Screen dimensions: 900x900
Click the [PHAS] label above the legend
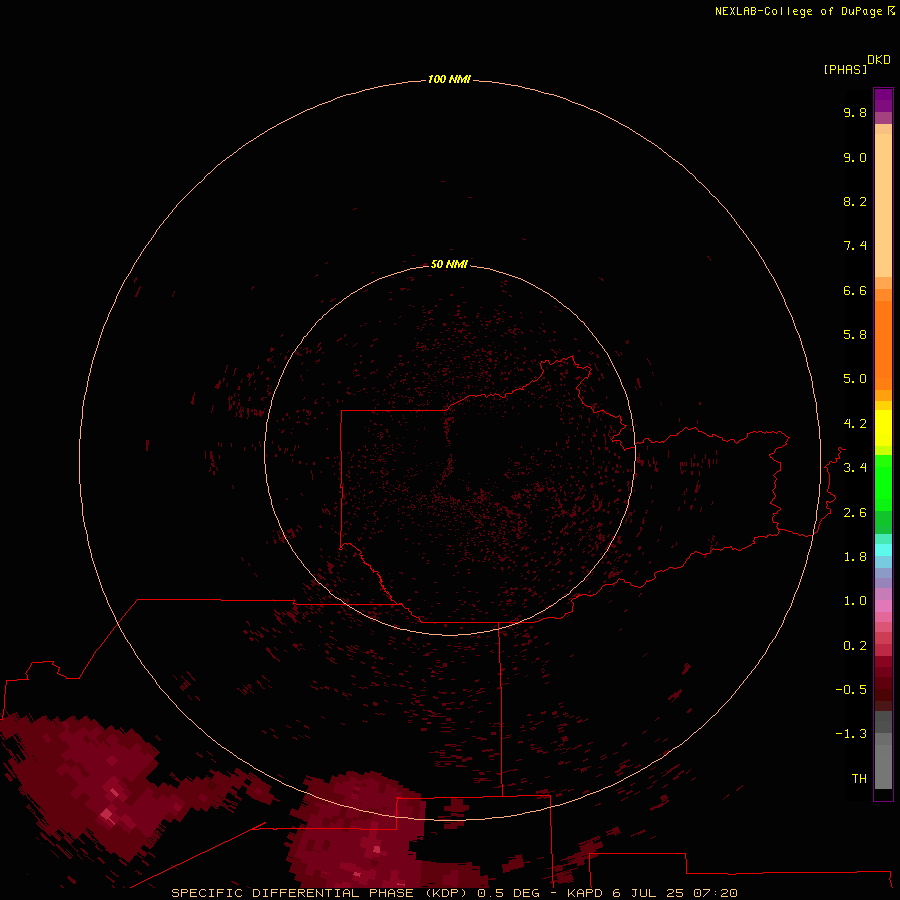[x=845, y=69]
